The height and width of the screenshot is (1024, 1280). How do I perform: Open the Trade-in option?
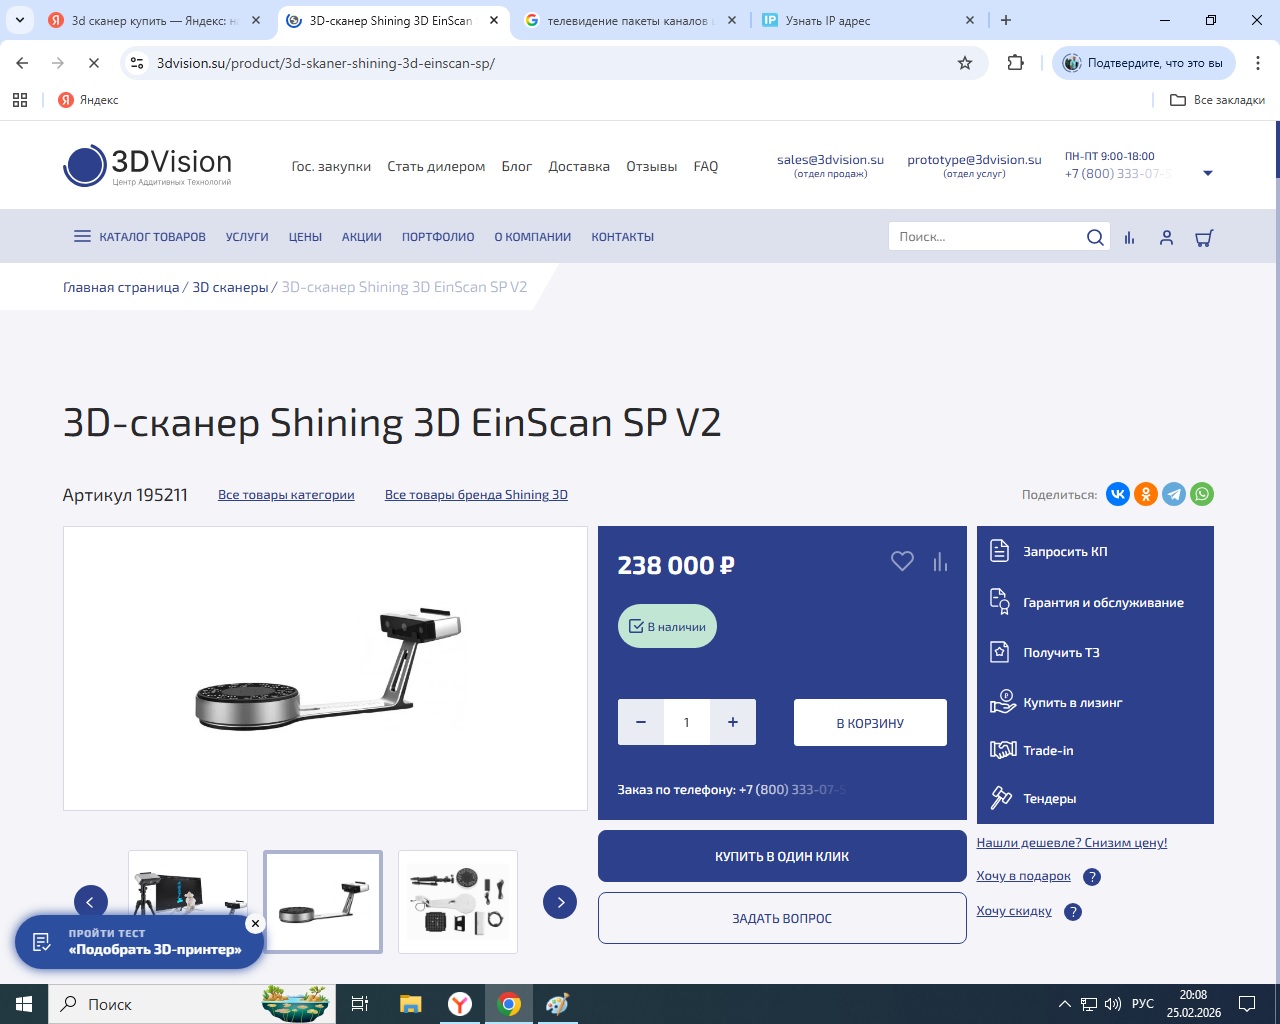tap(1048, 750)
